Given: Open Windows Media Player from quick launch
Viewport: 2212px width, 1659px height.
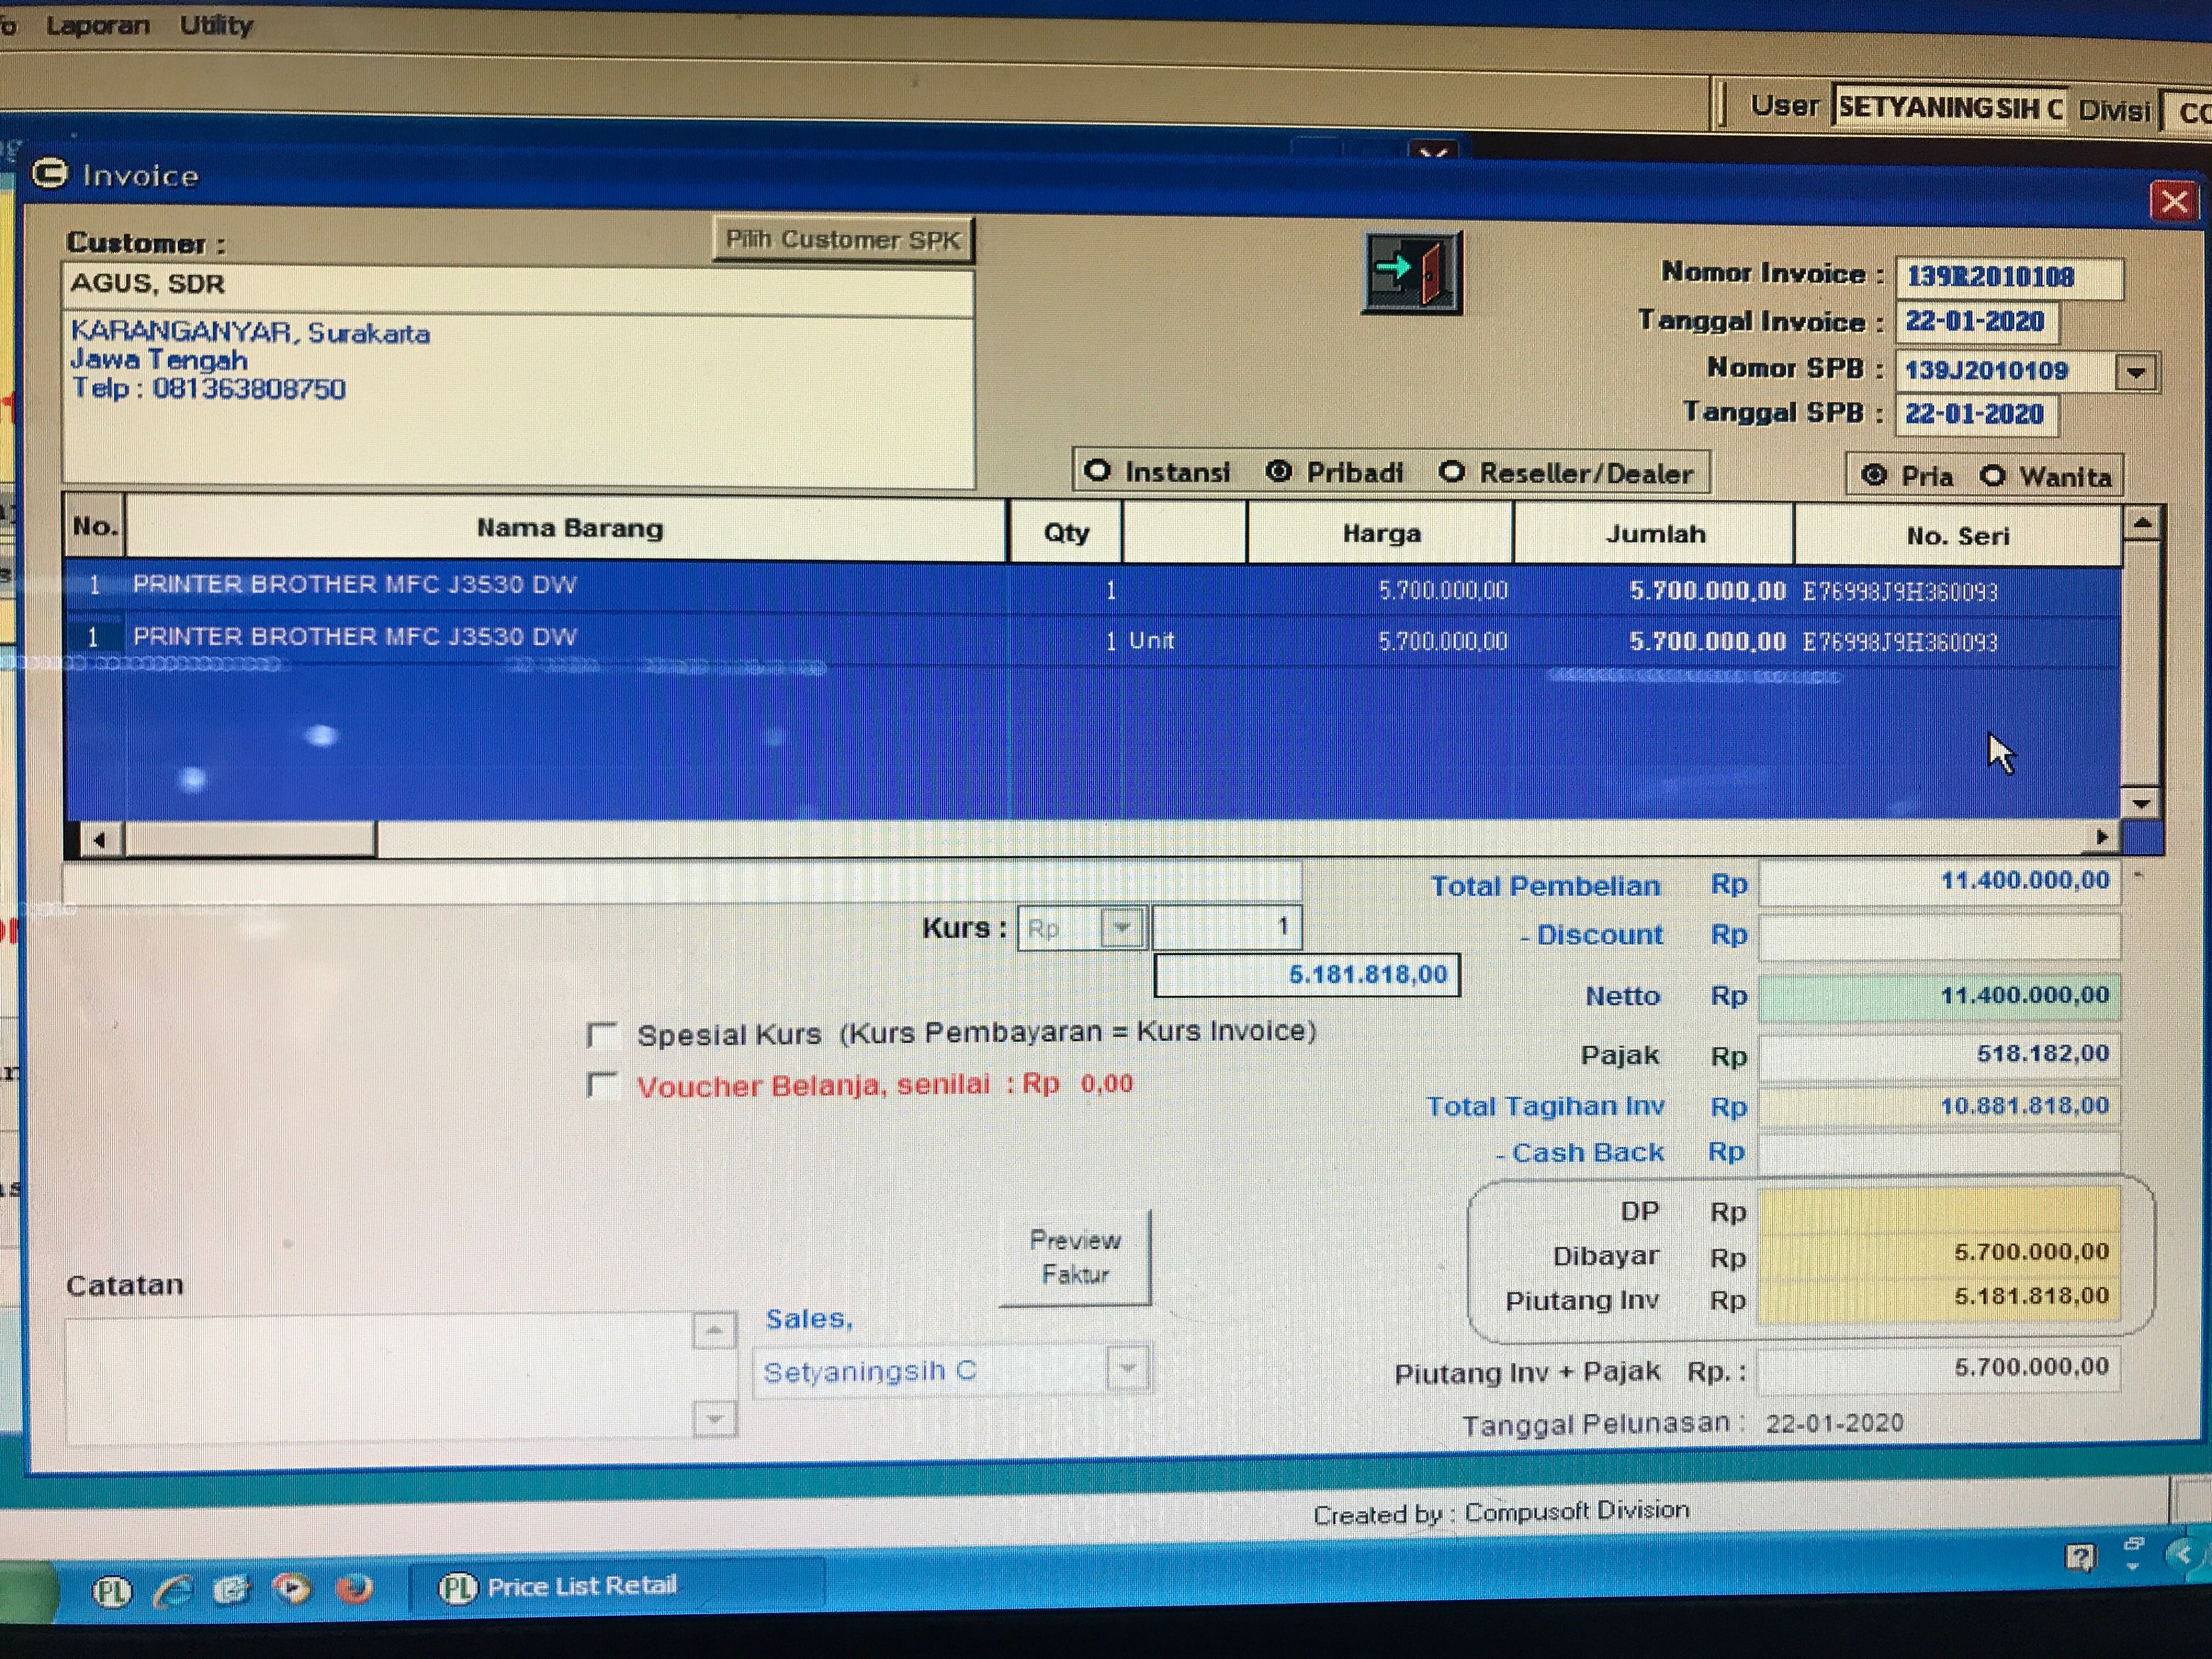Looking at the screenshot, I should (x=292, y=1588).
